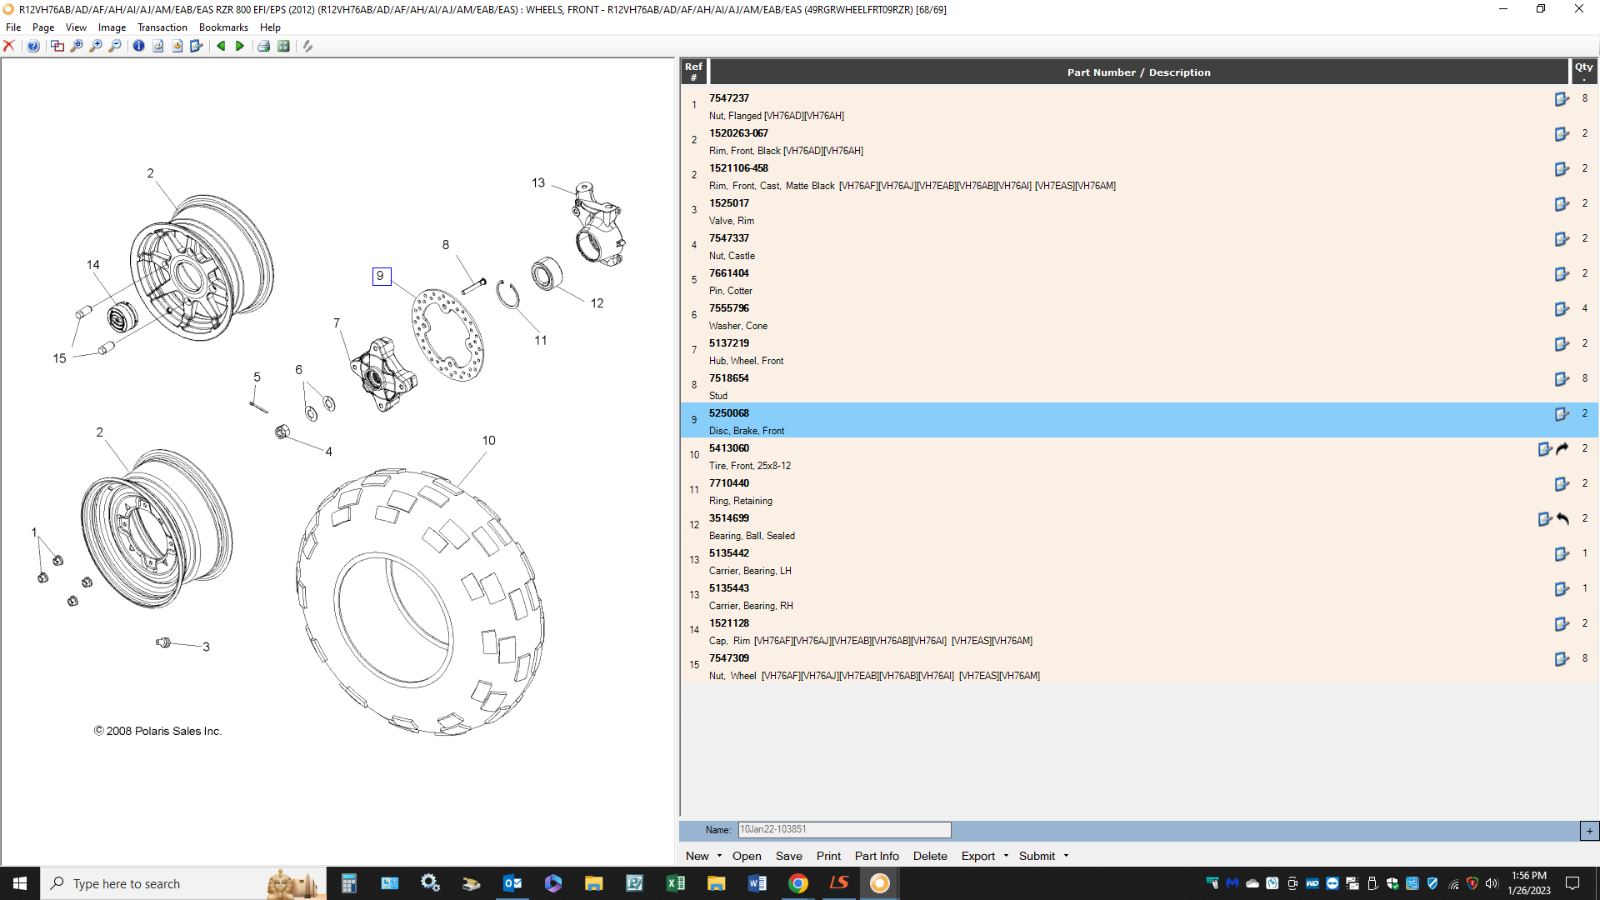
Task: Click the add icon for highlighted part 5250068
Action: pos(1562,414)
